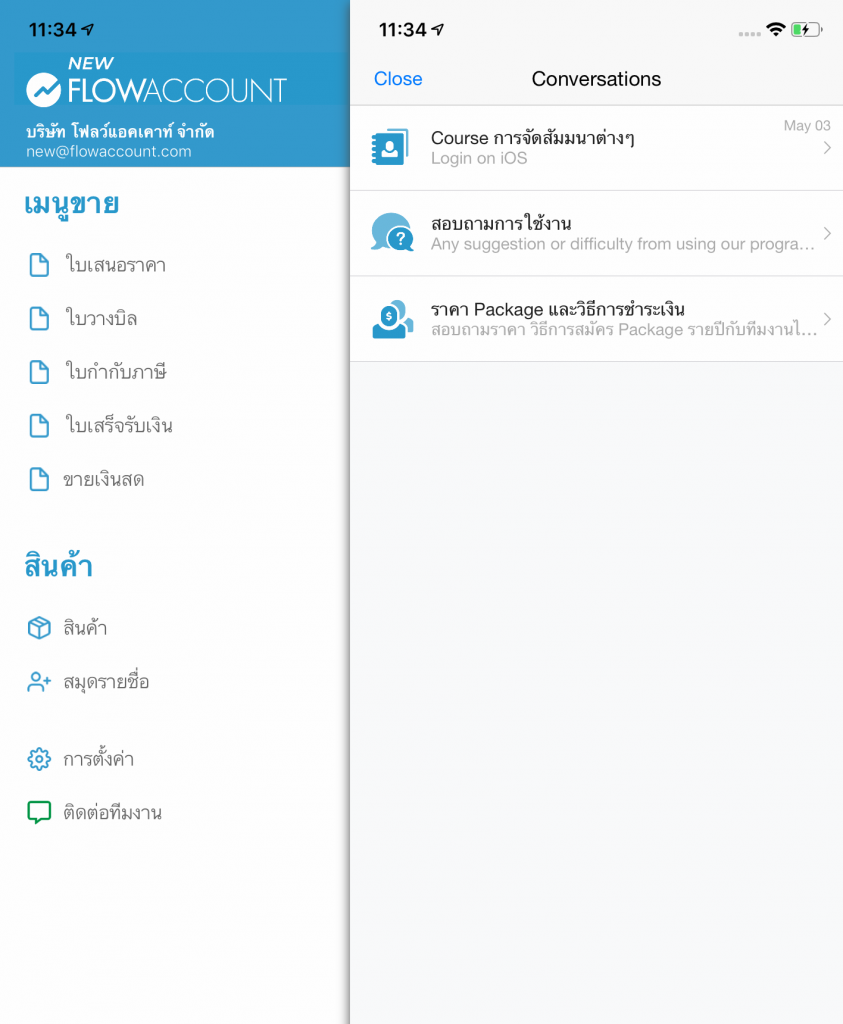Expand the Course conversation chevron
Image resolution: width=843 pixels, height=1024 pixels.
827,149
